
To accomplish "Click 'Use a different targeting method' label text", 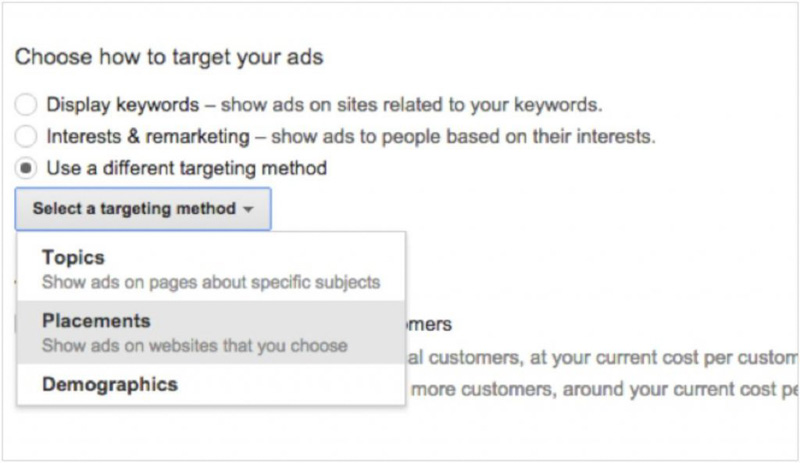I will coord(187,168).
